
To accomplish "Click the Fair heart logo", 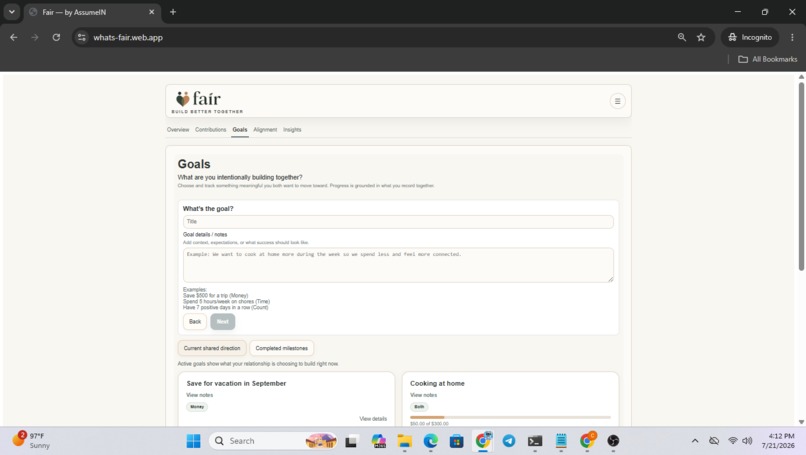I will 182,99.
